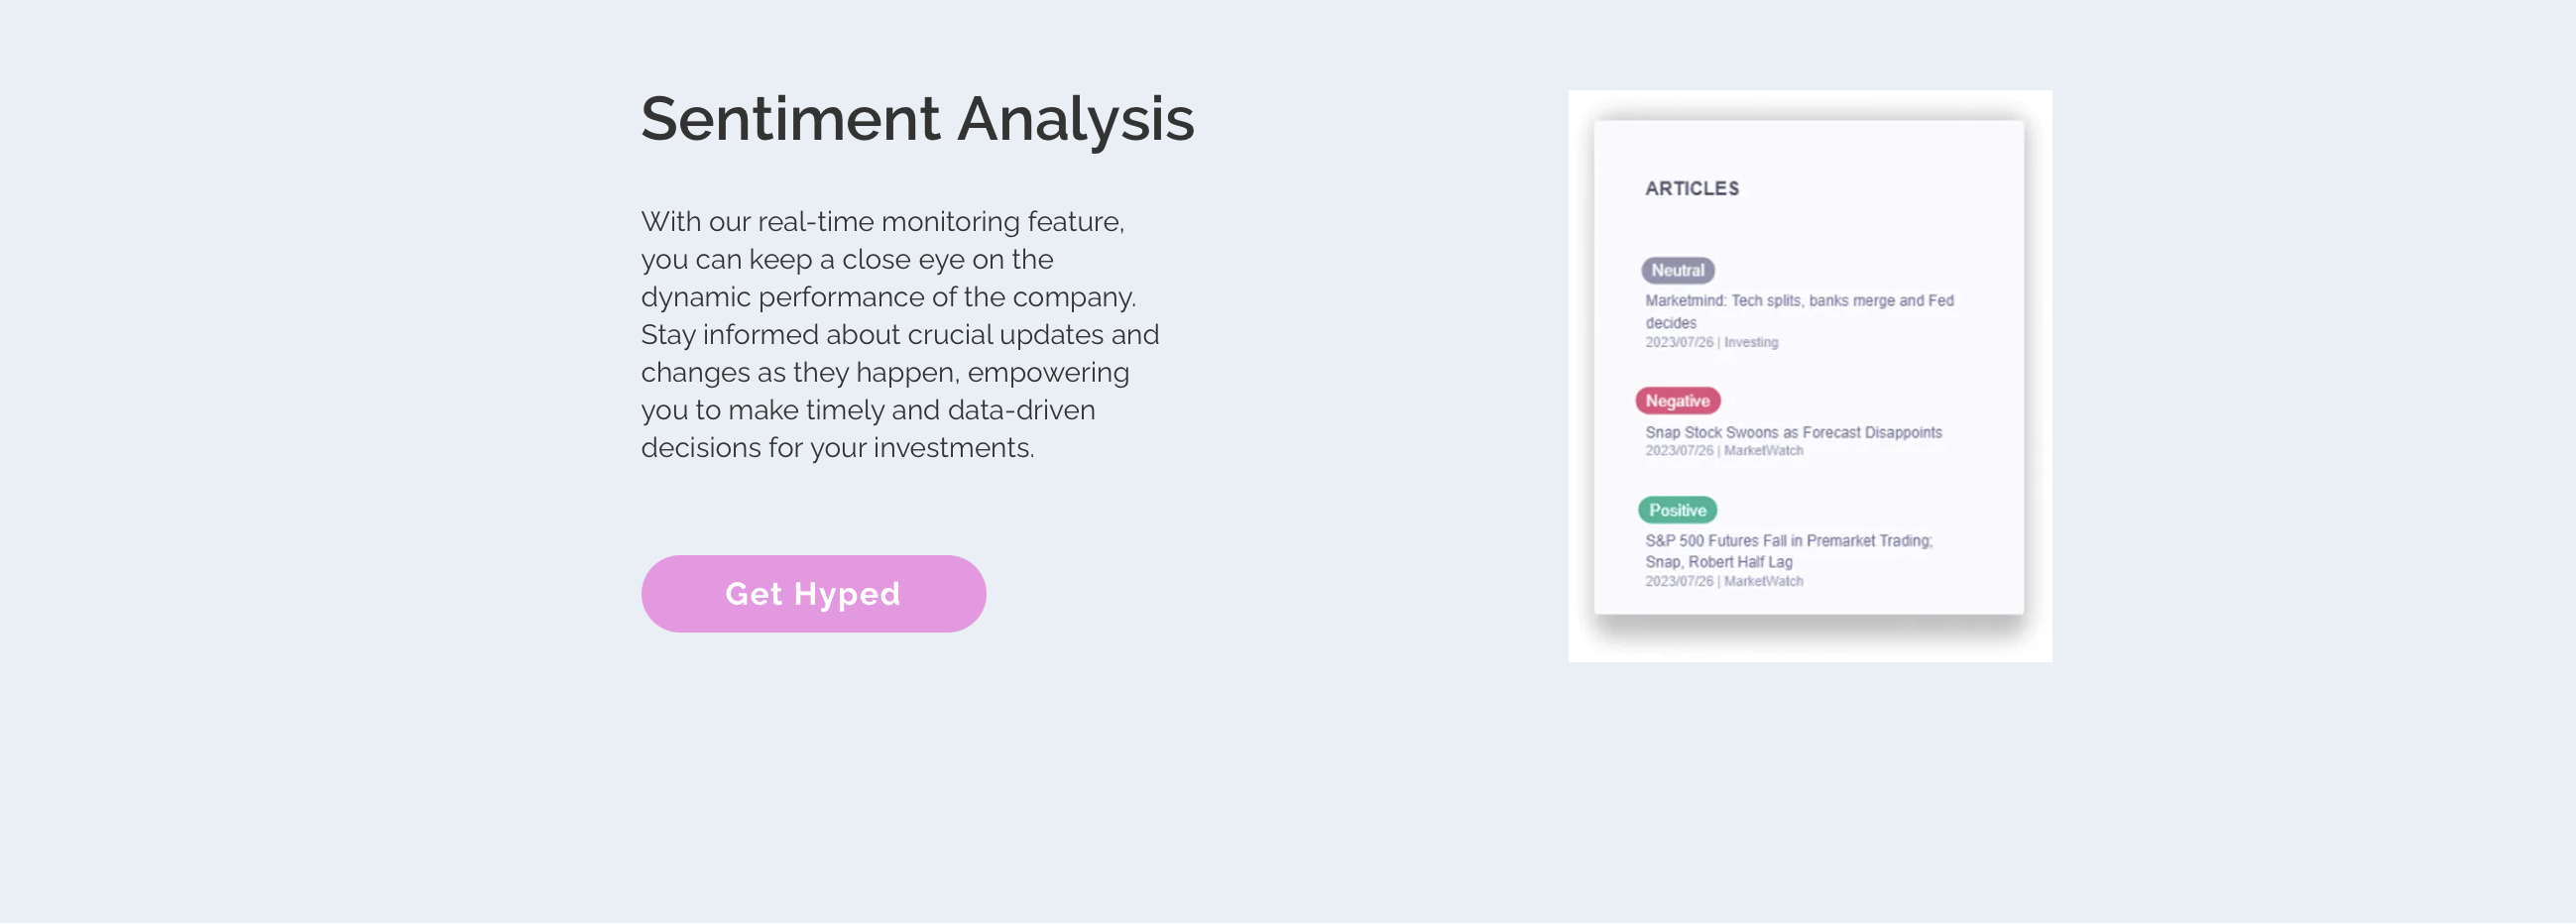Click the 2023/07/26 Investing source line
The width and height of the screenshot is (2576, 924).
click(1711, 342)
